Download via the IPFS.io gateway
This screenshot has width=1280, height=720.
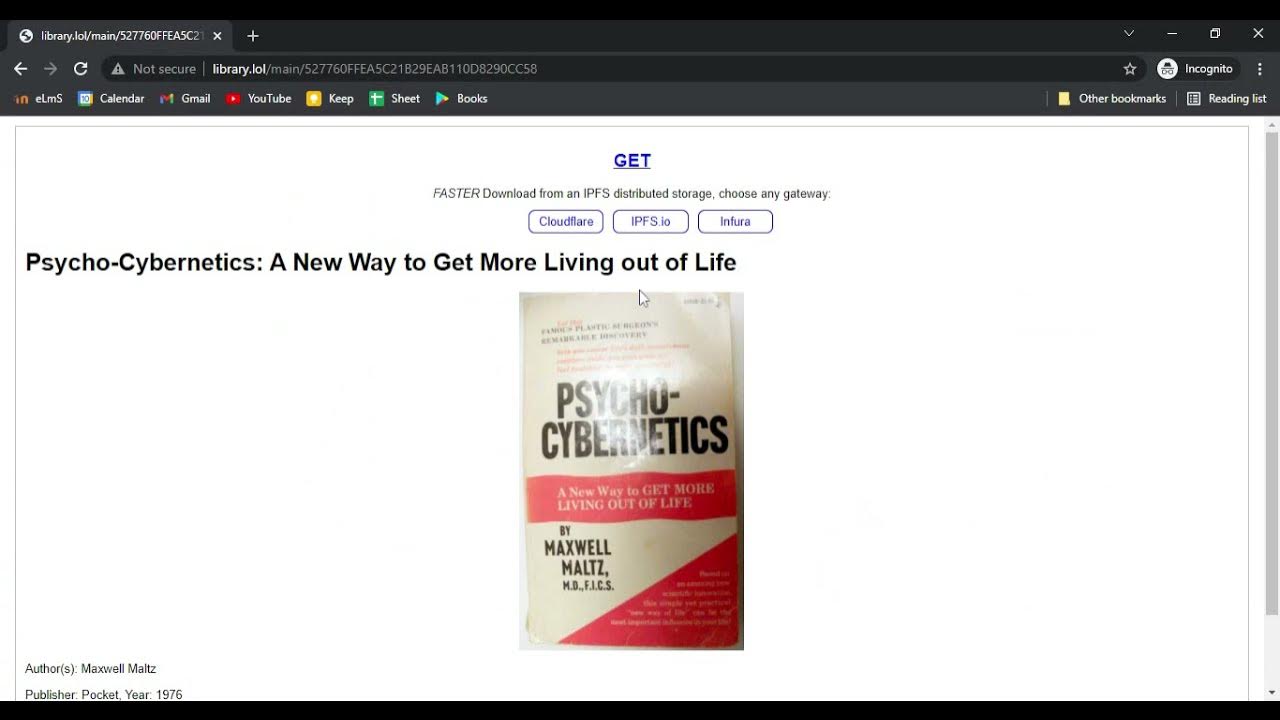pos(651,222)
